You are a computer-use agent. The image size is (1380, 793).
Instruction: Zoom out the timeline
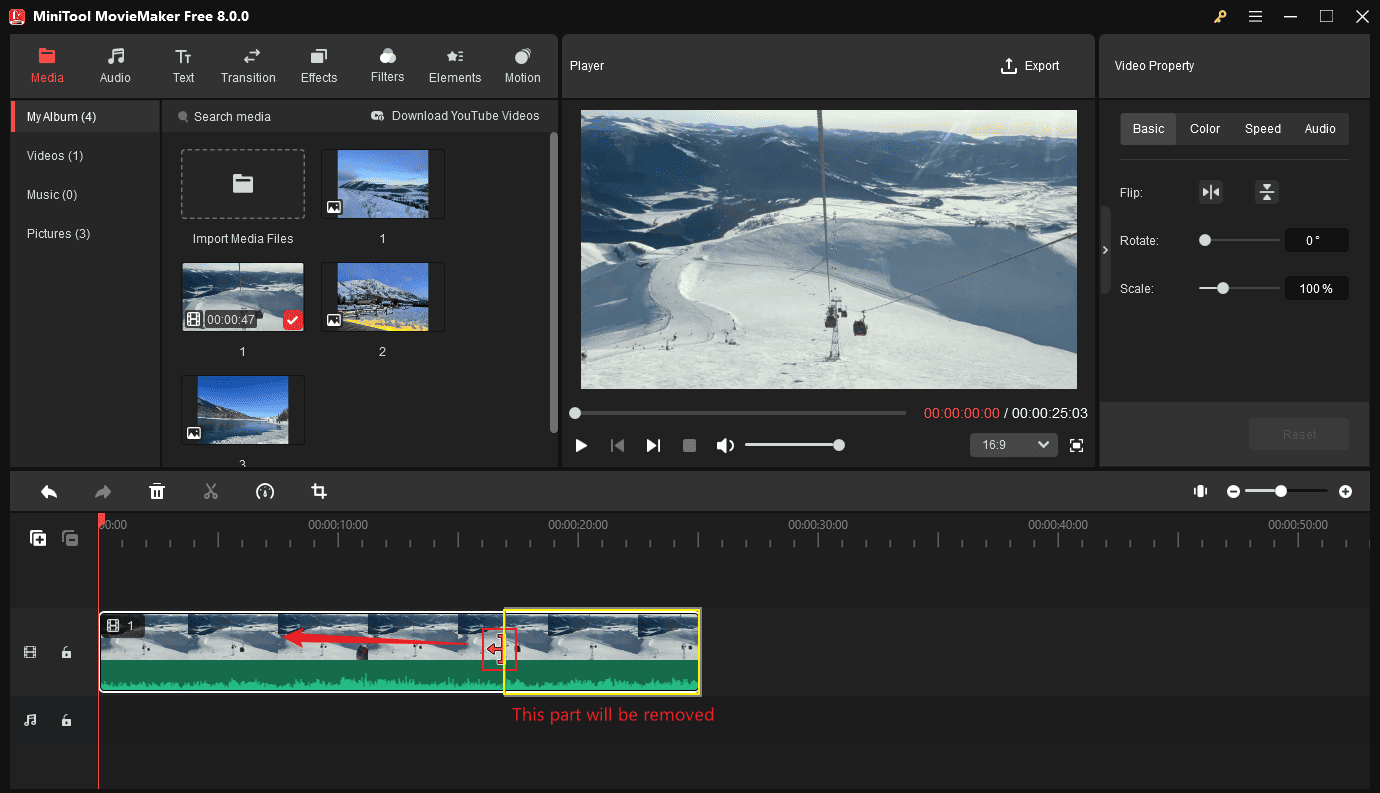point(1233,491)
